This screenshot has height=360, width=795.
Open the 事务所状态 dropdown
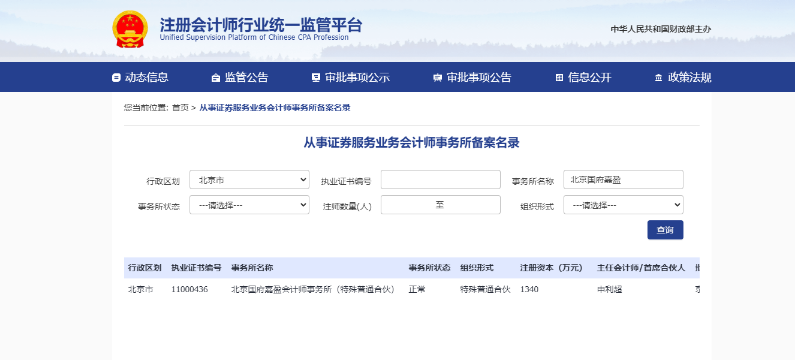[x=249, y=205]
